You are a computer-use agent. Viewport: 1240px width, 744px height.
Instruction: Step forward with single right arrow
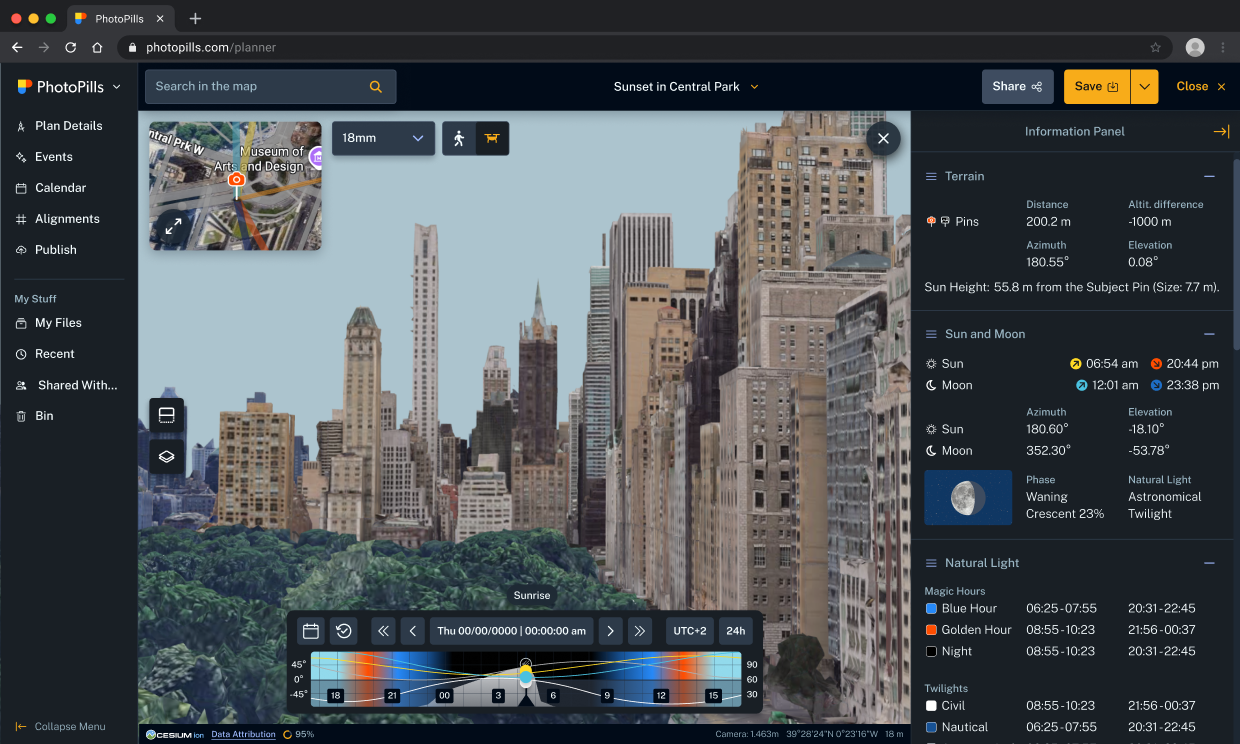click(610, 631)
